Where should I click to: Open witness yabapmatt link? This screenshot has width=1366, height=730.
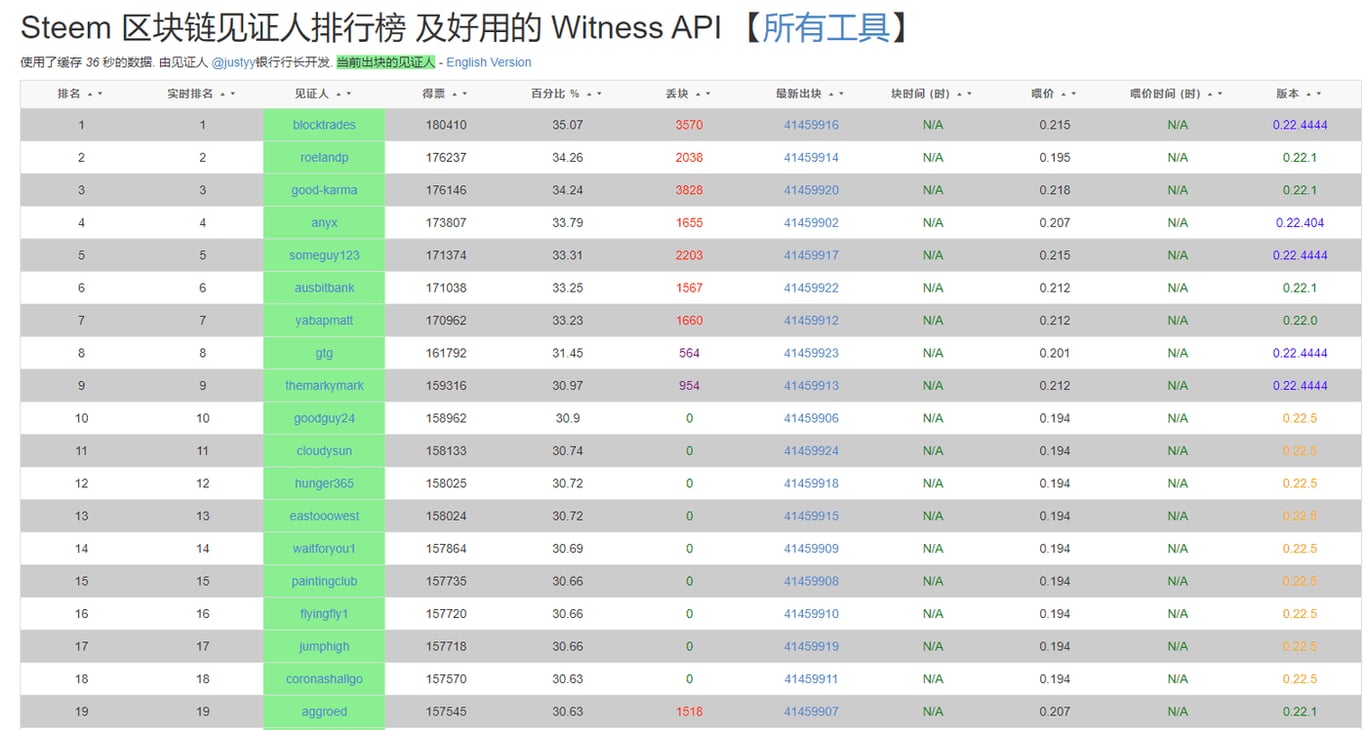pyautogui.click(x=324, y=321)
